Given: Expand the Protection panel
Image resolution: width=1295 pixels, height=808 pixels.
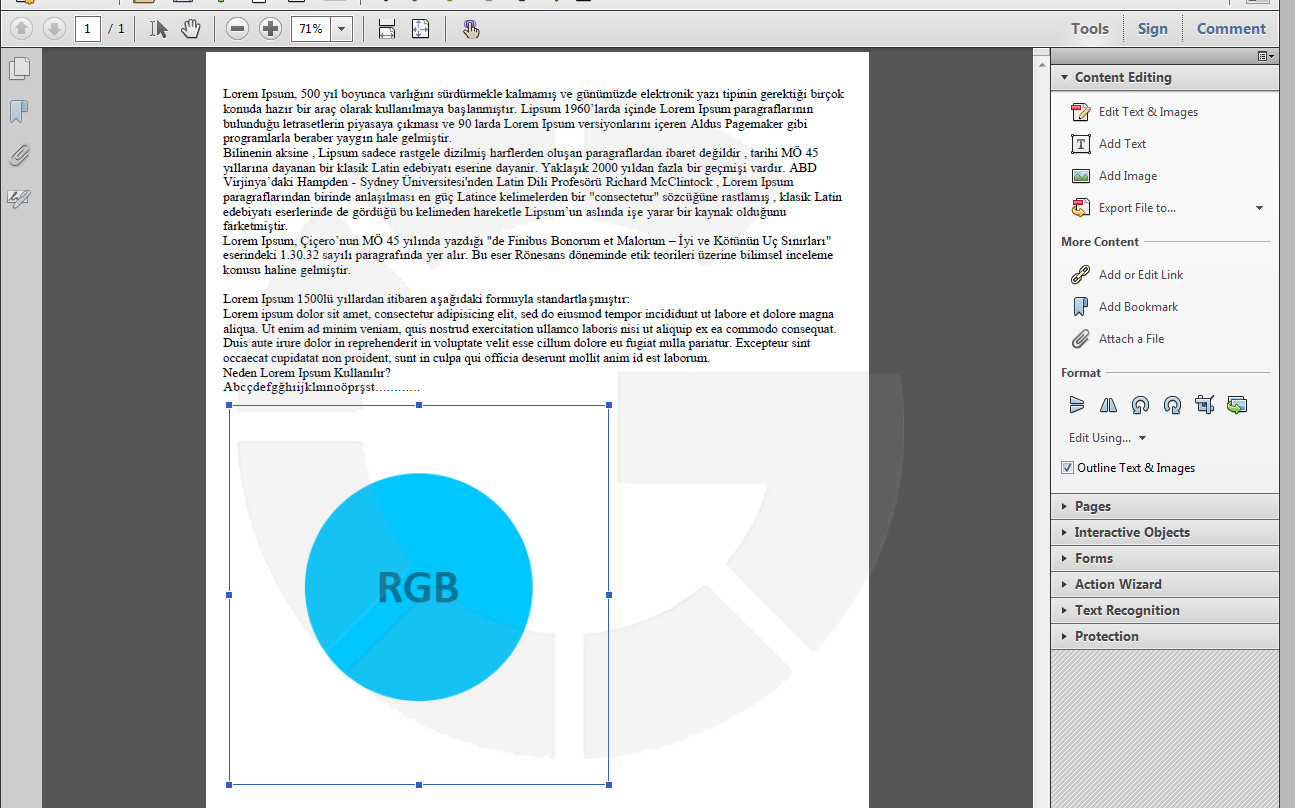Looking at the screenshot, I should coord(1165,636).
